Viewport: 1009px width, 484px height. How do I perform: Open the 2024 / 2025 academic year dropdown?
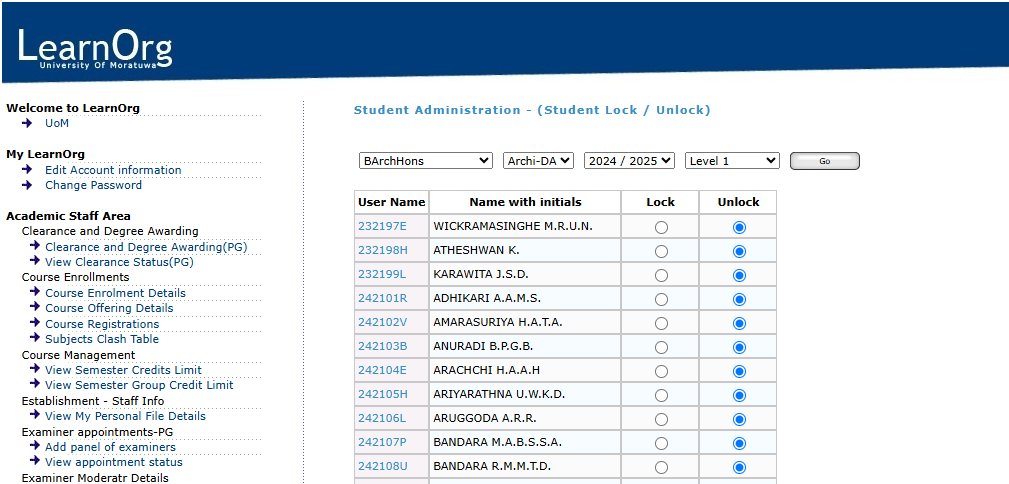tap(629, 161)
